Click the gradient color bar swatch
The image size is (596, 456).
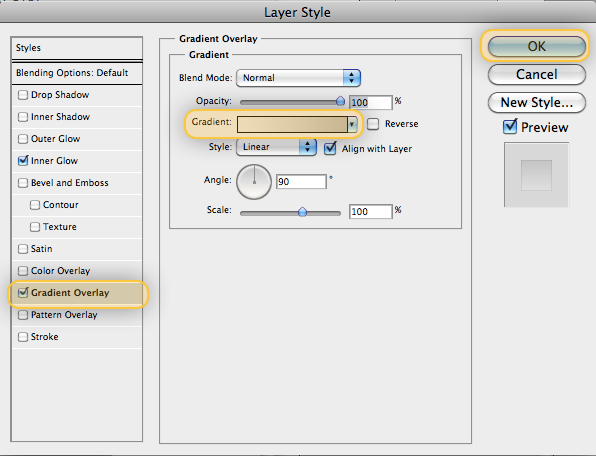tap(292, 124)
